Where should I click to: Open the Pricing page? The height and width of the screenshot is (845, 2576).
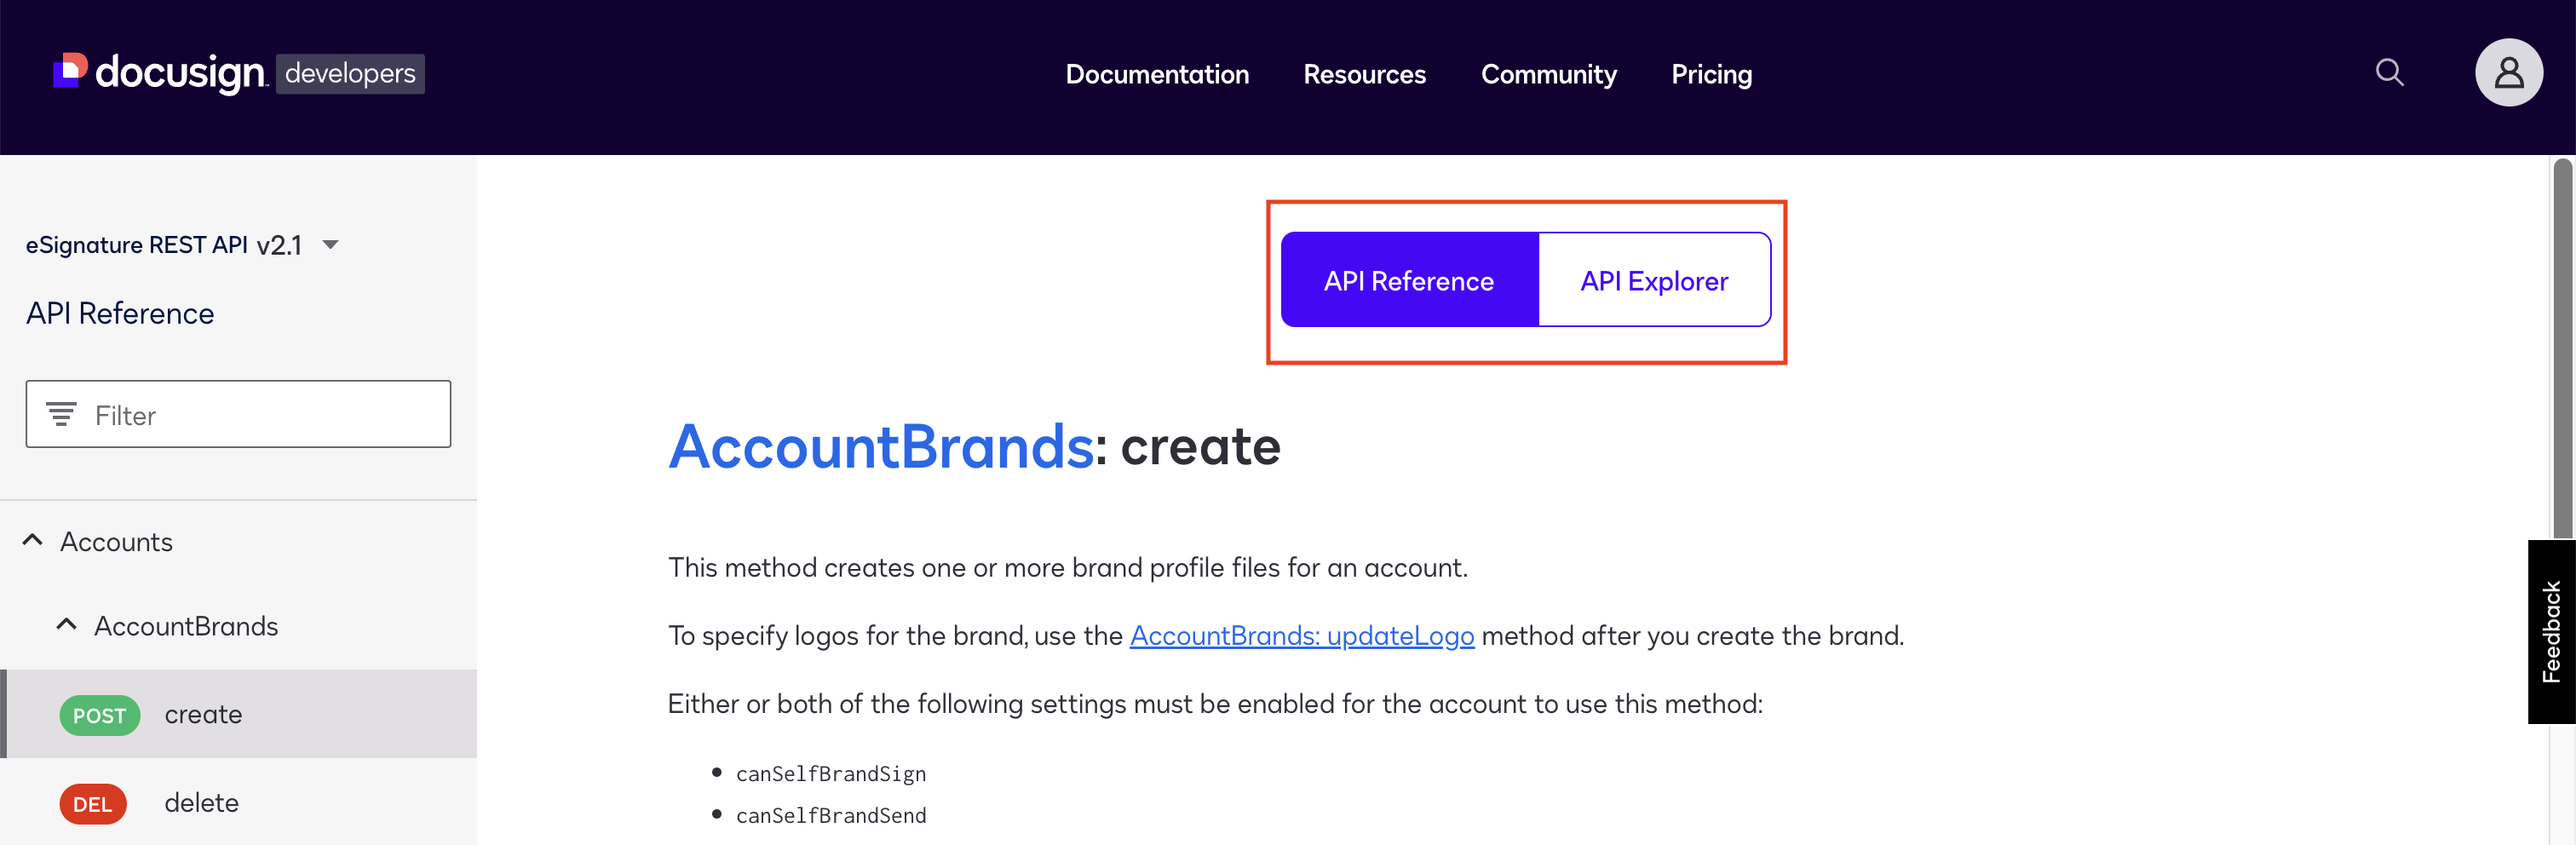tap(1711, 74)
